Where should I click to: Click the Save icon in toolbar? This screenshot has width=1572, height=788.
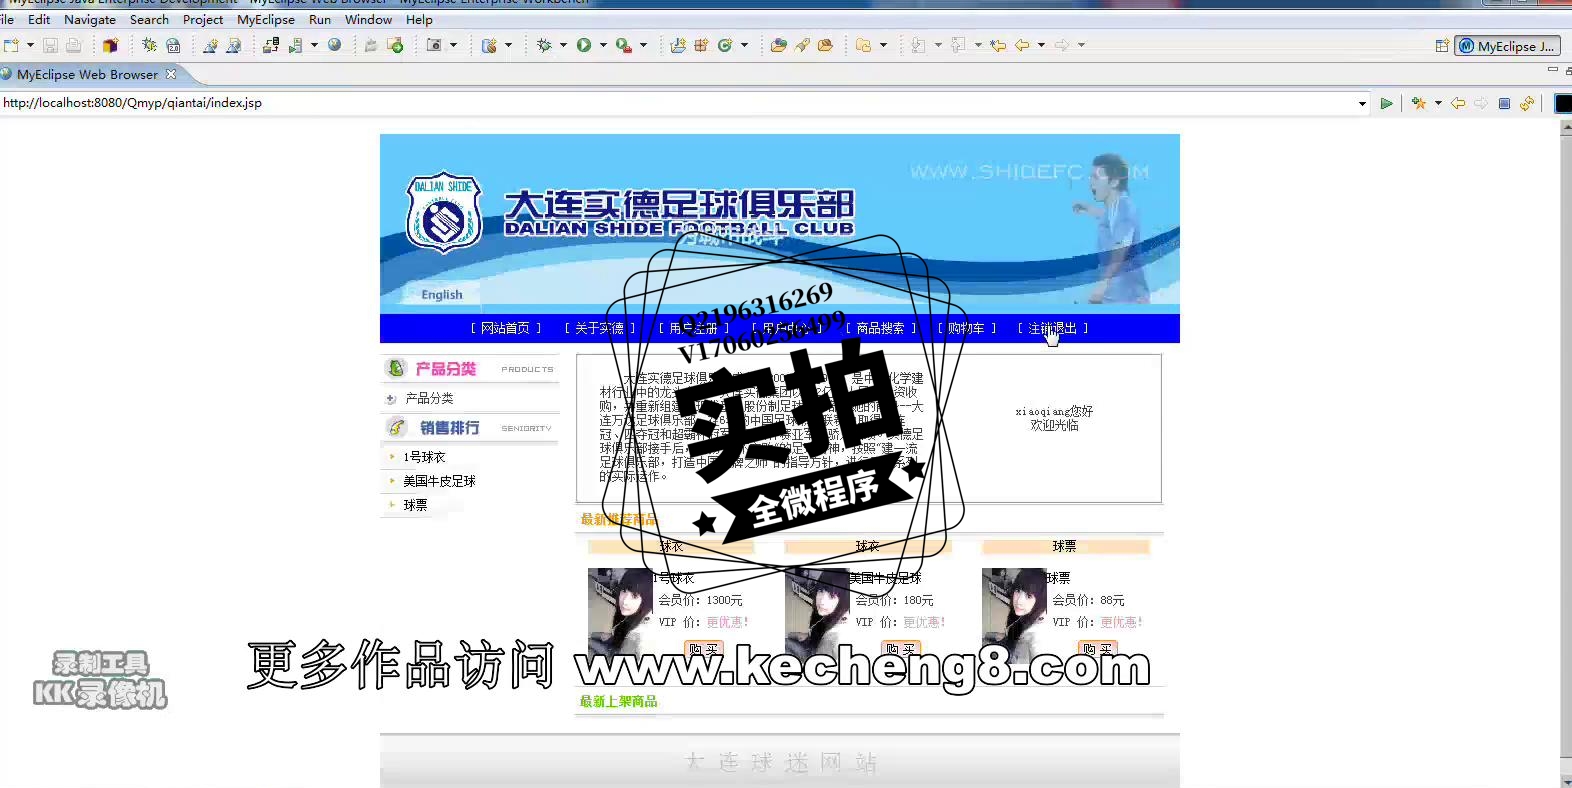[x=50, y=45]
